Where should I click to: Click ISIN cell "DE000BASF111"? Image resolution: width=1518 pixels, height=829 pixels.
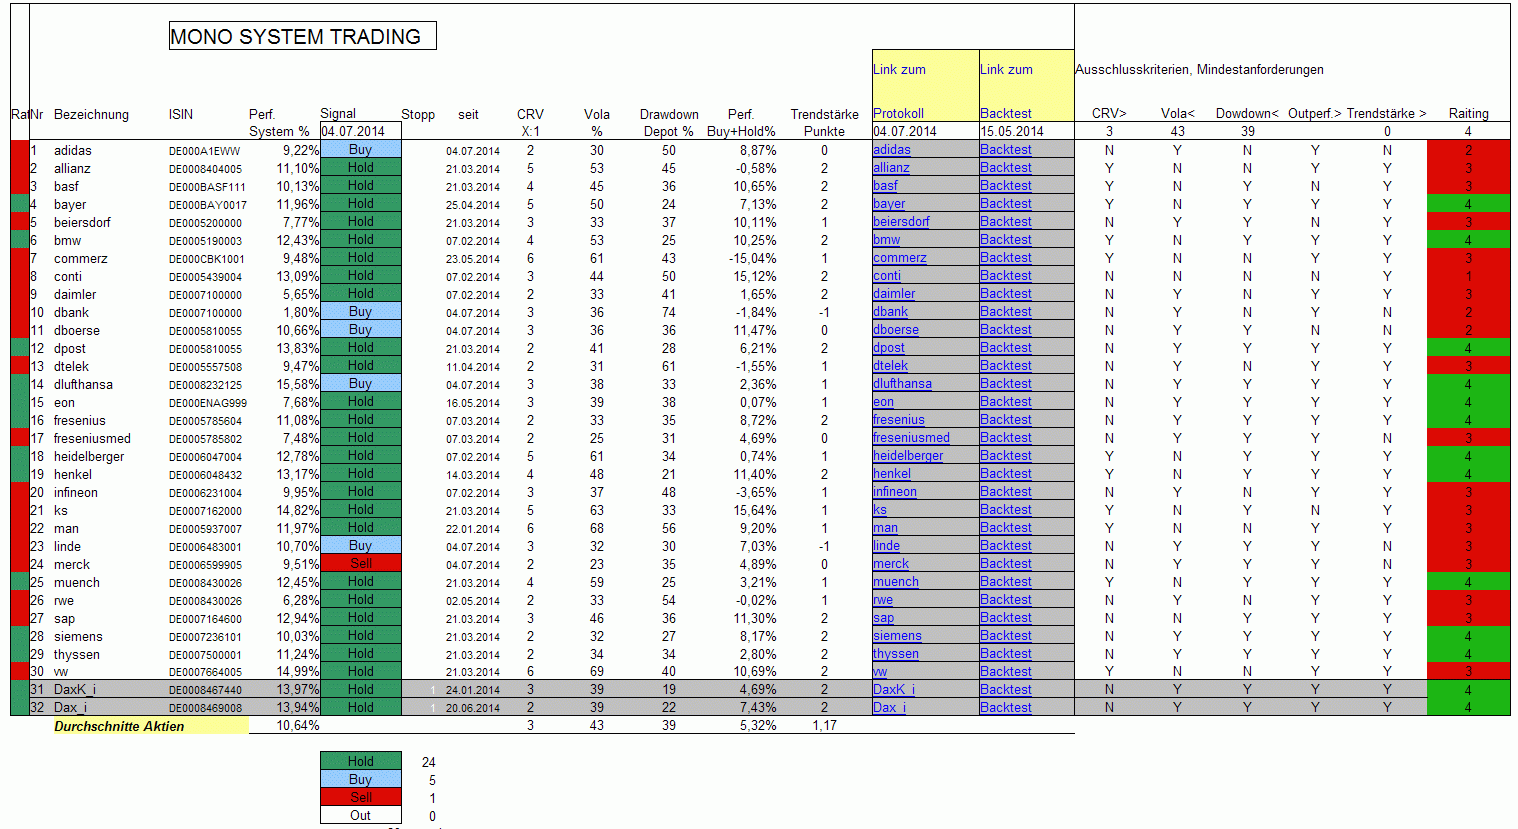(x=207, y=187)
